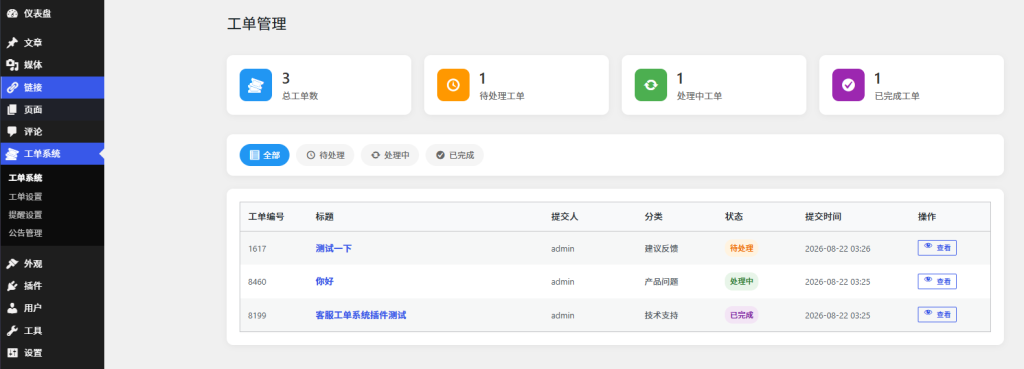Filter tickets by 待处理
Screen dimensions: 1024x369
[x=325, y=155]
